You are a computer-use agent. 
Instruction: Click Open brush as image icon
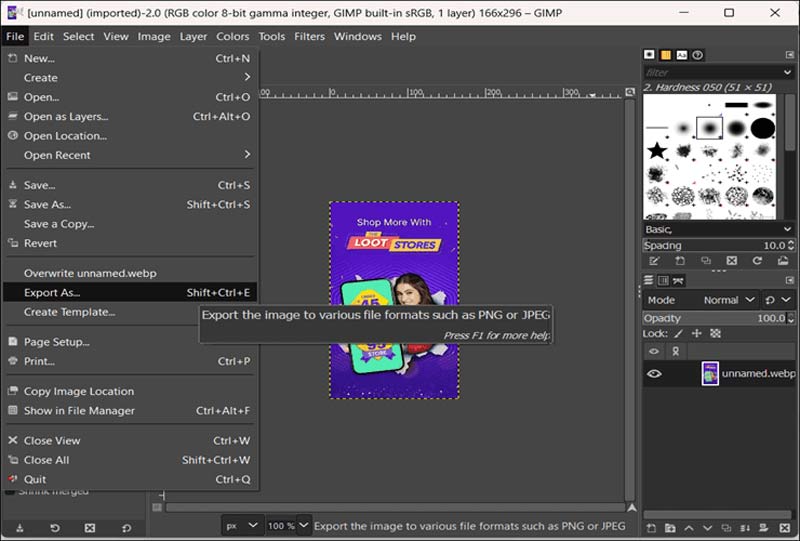[x=783, y=261]
